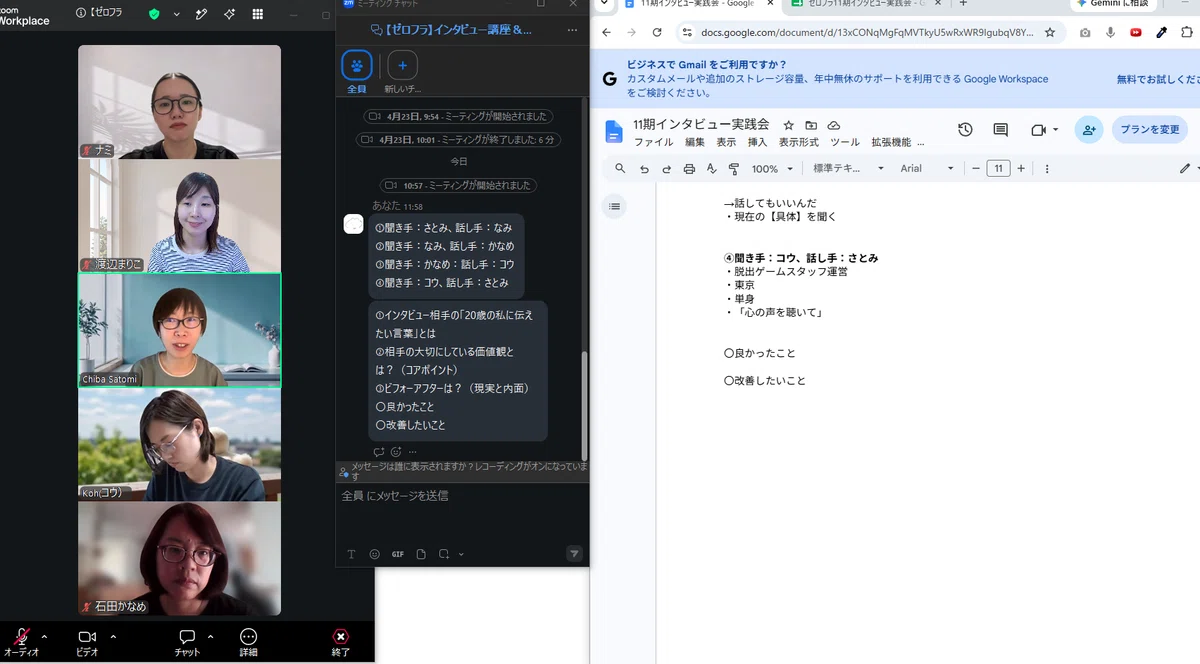Select Chiba Satomi video tile

(x=180, y=330)
